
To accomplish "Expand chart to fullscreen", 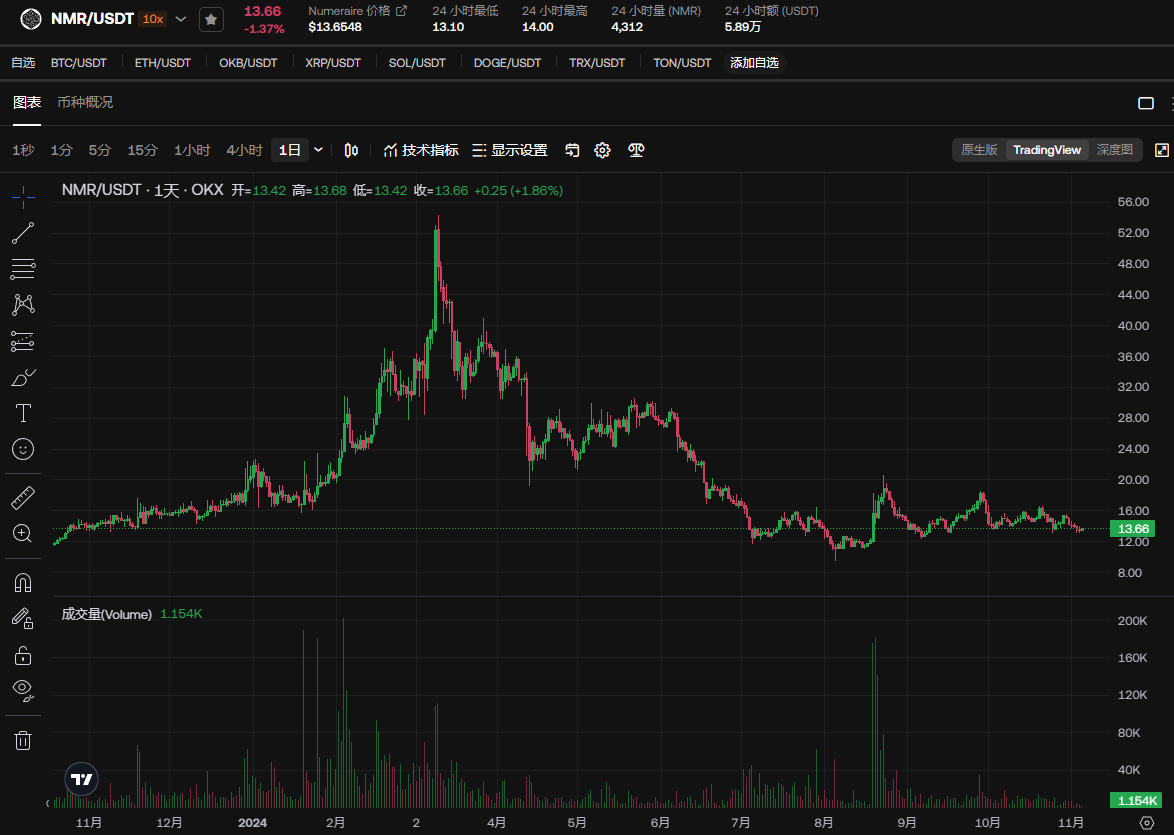I will pyautogui.click(x=1161, y=150).
